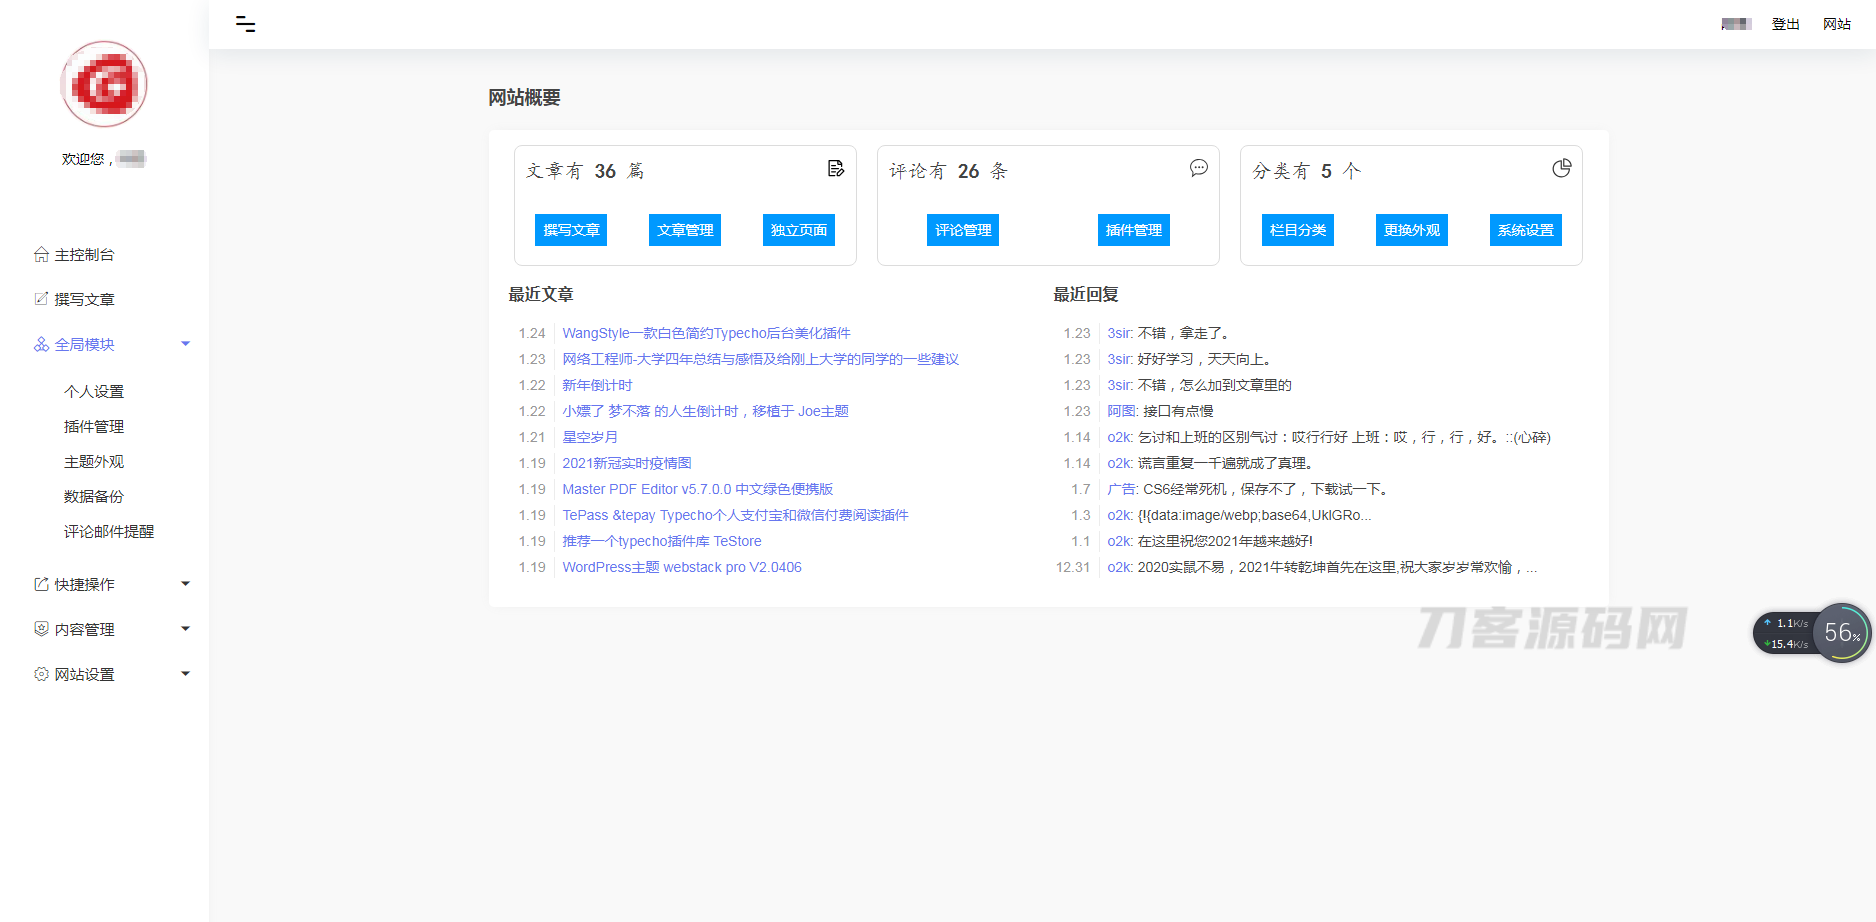Click the user avatar image
Screen dimensions: 1876x922
click(x=104, y=85)
